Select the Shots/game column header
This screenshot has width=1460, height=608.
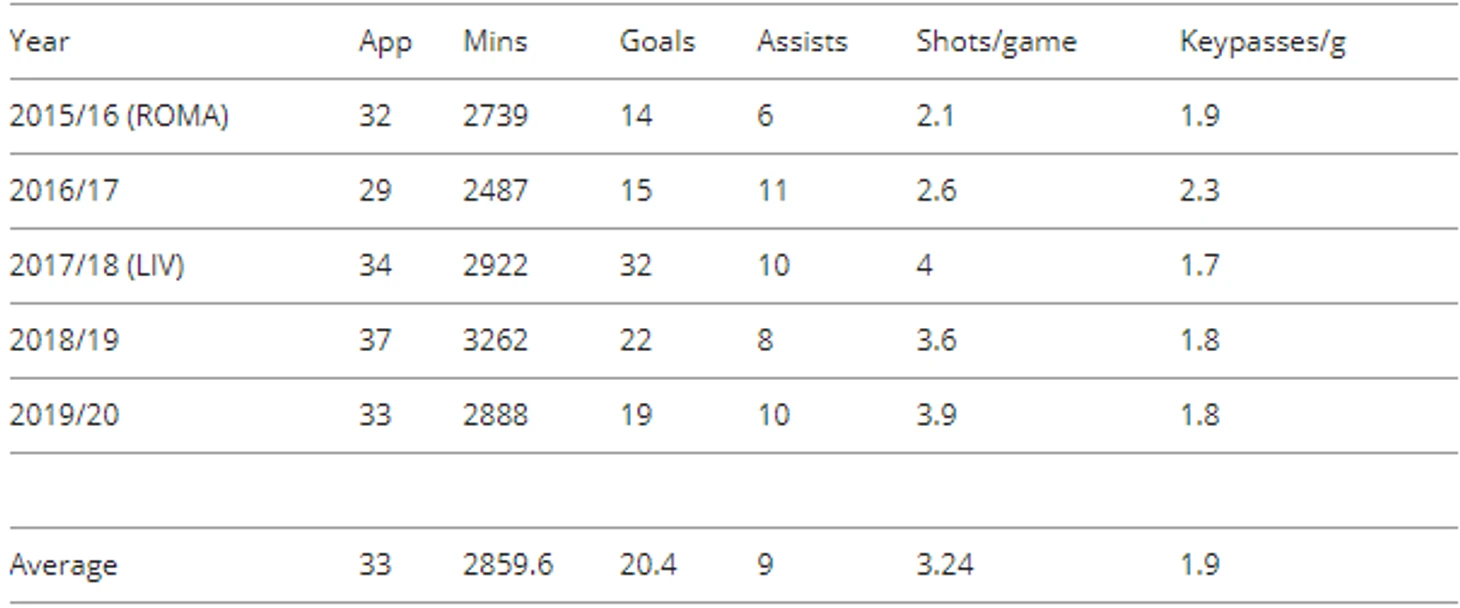point(996,43)
